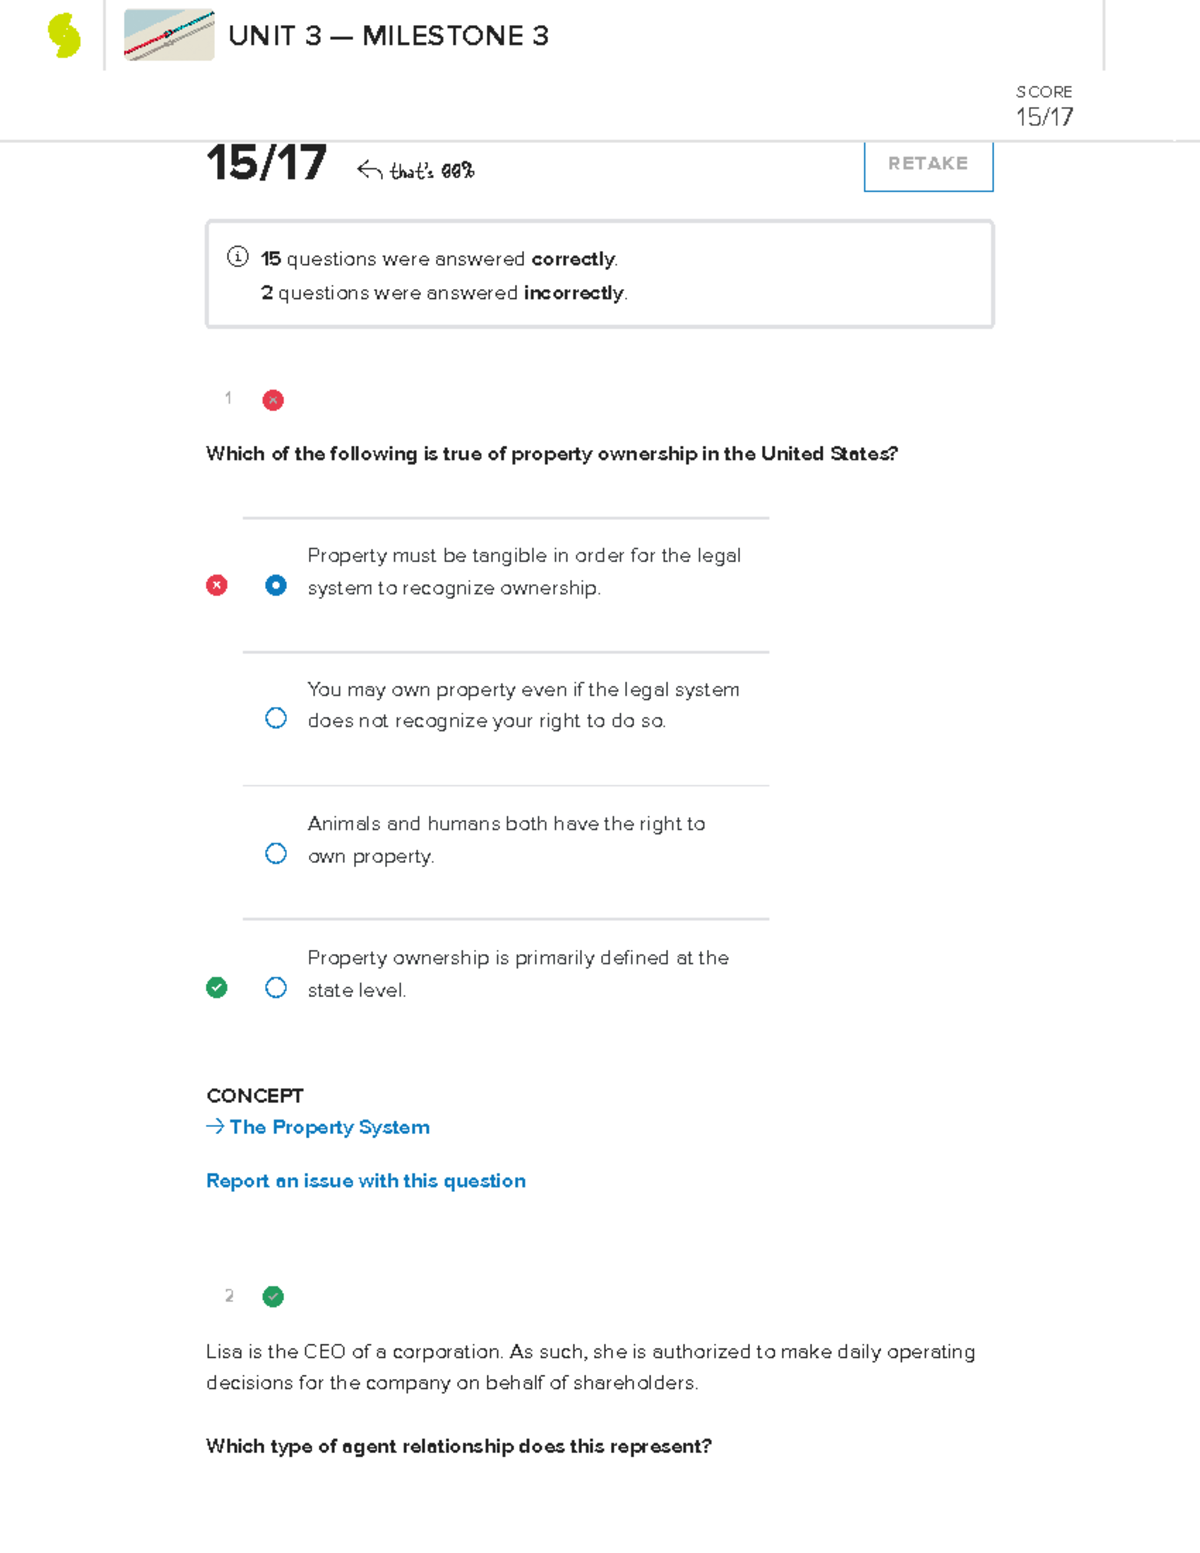1200x1553 pixels.
Task: Open the unit course thumbnail image
Action: 168,35
